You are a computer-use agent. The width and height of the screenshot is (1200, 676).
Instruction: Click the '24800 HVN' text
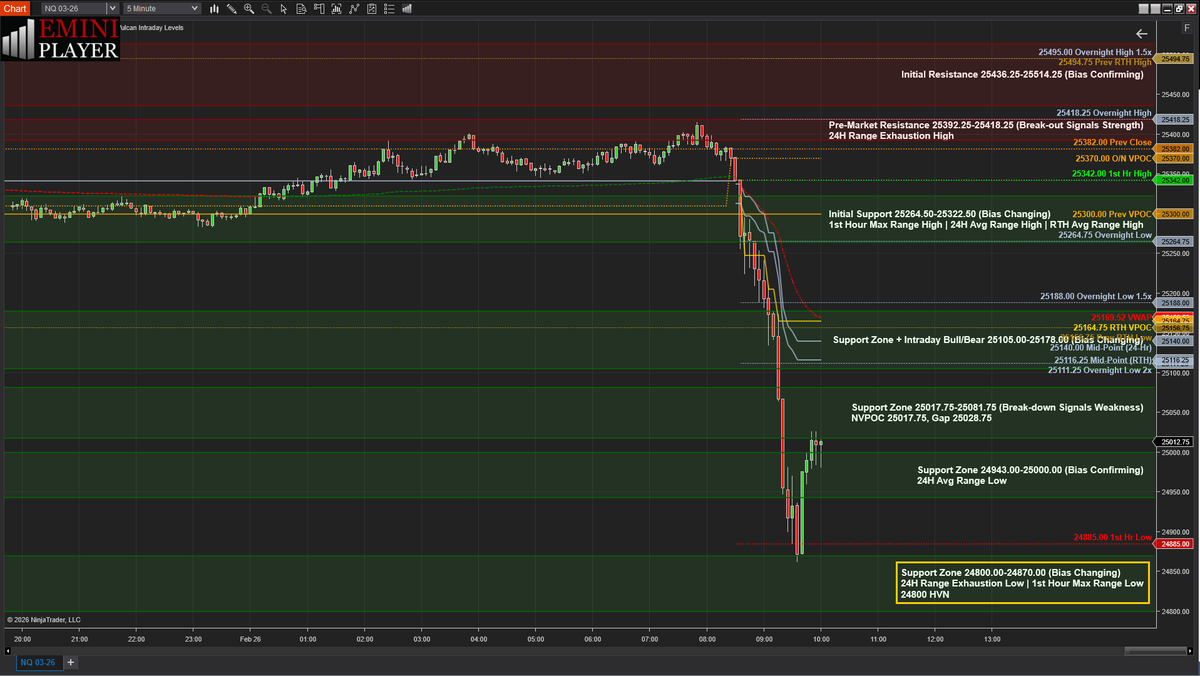[x=925, y=594]
